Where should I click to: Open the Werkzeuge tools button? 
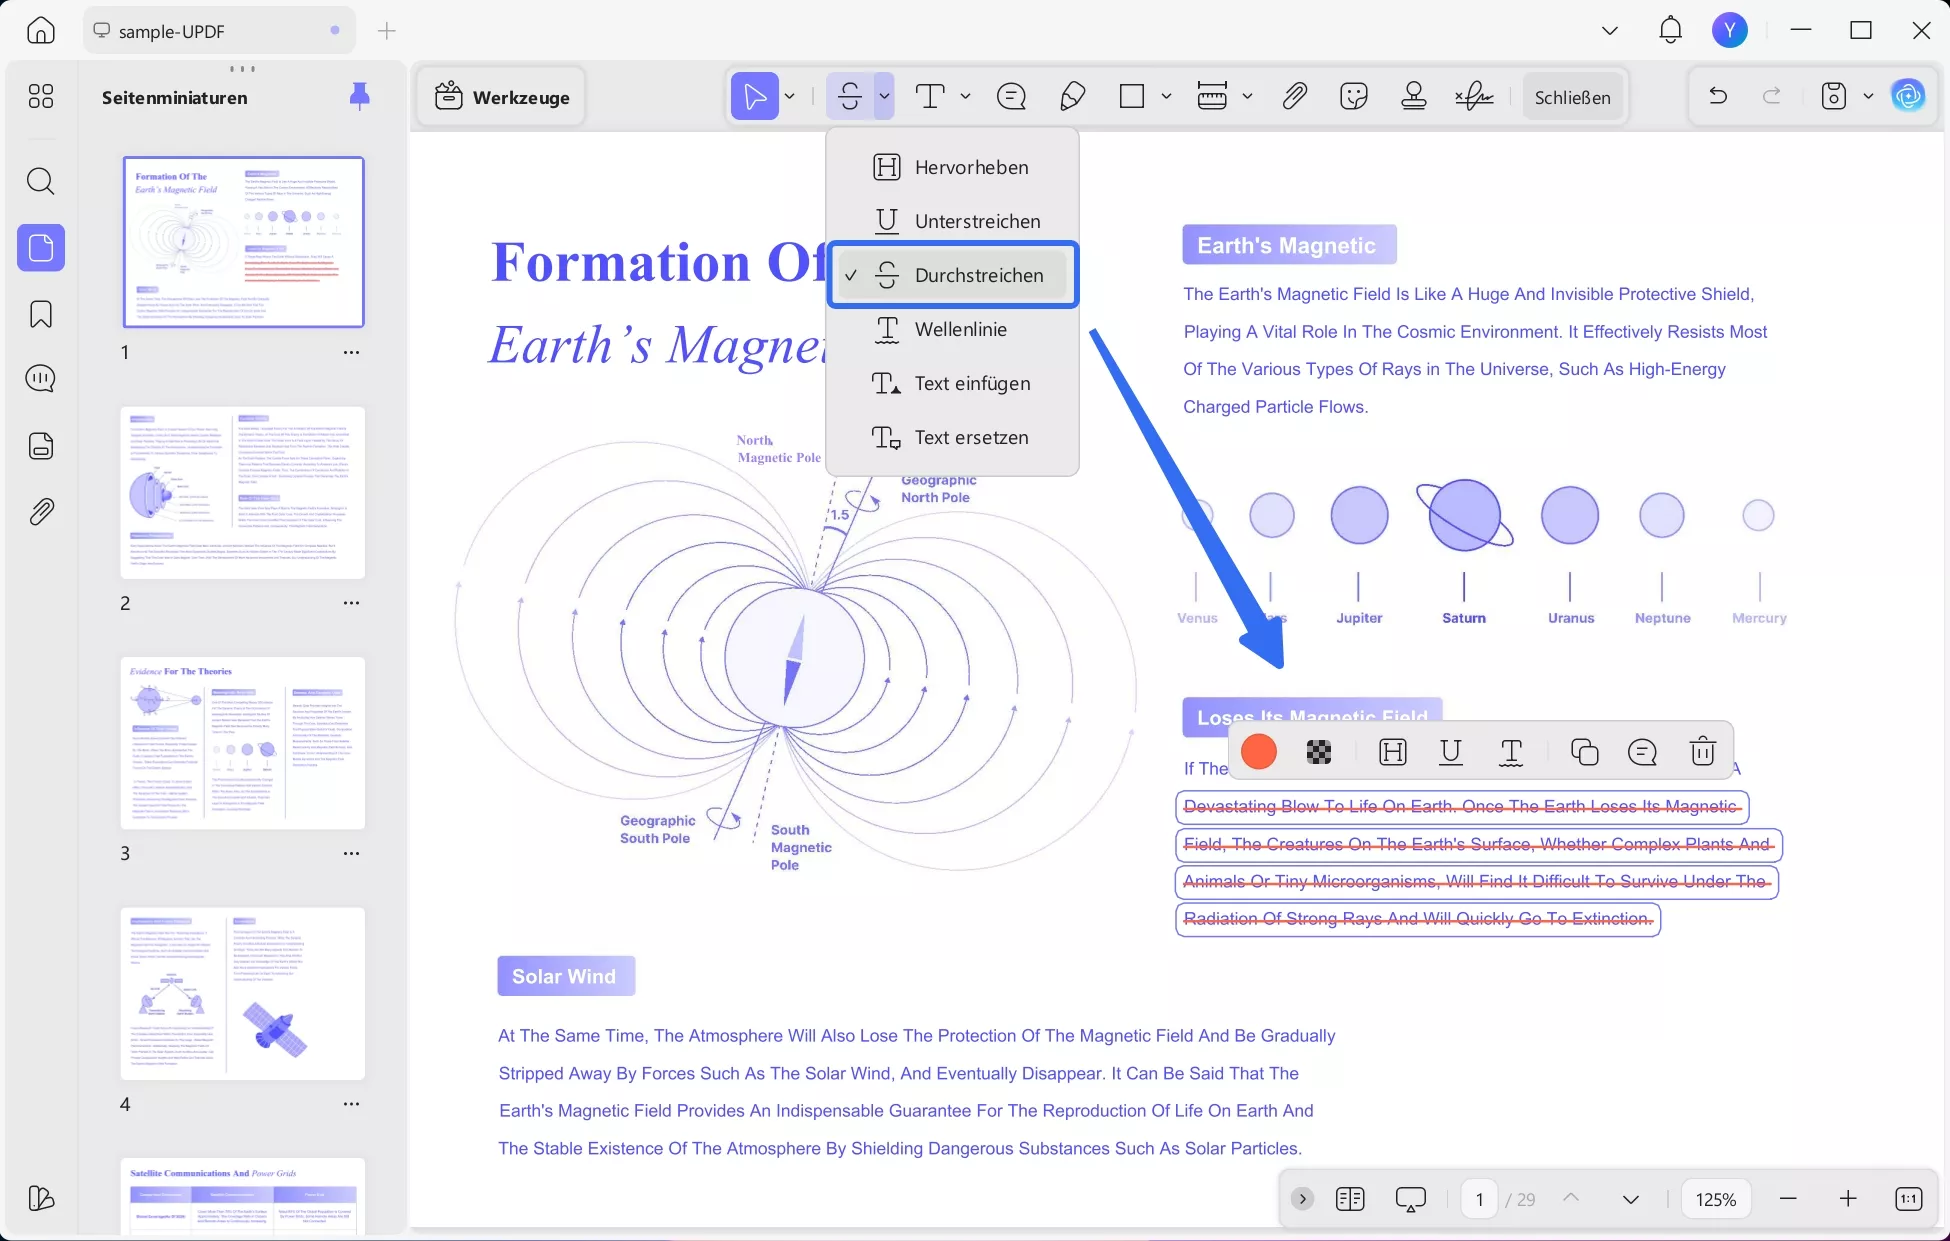(502, 97)
